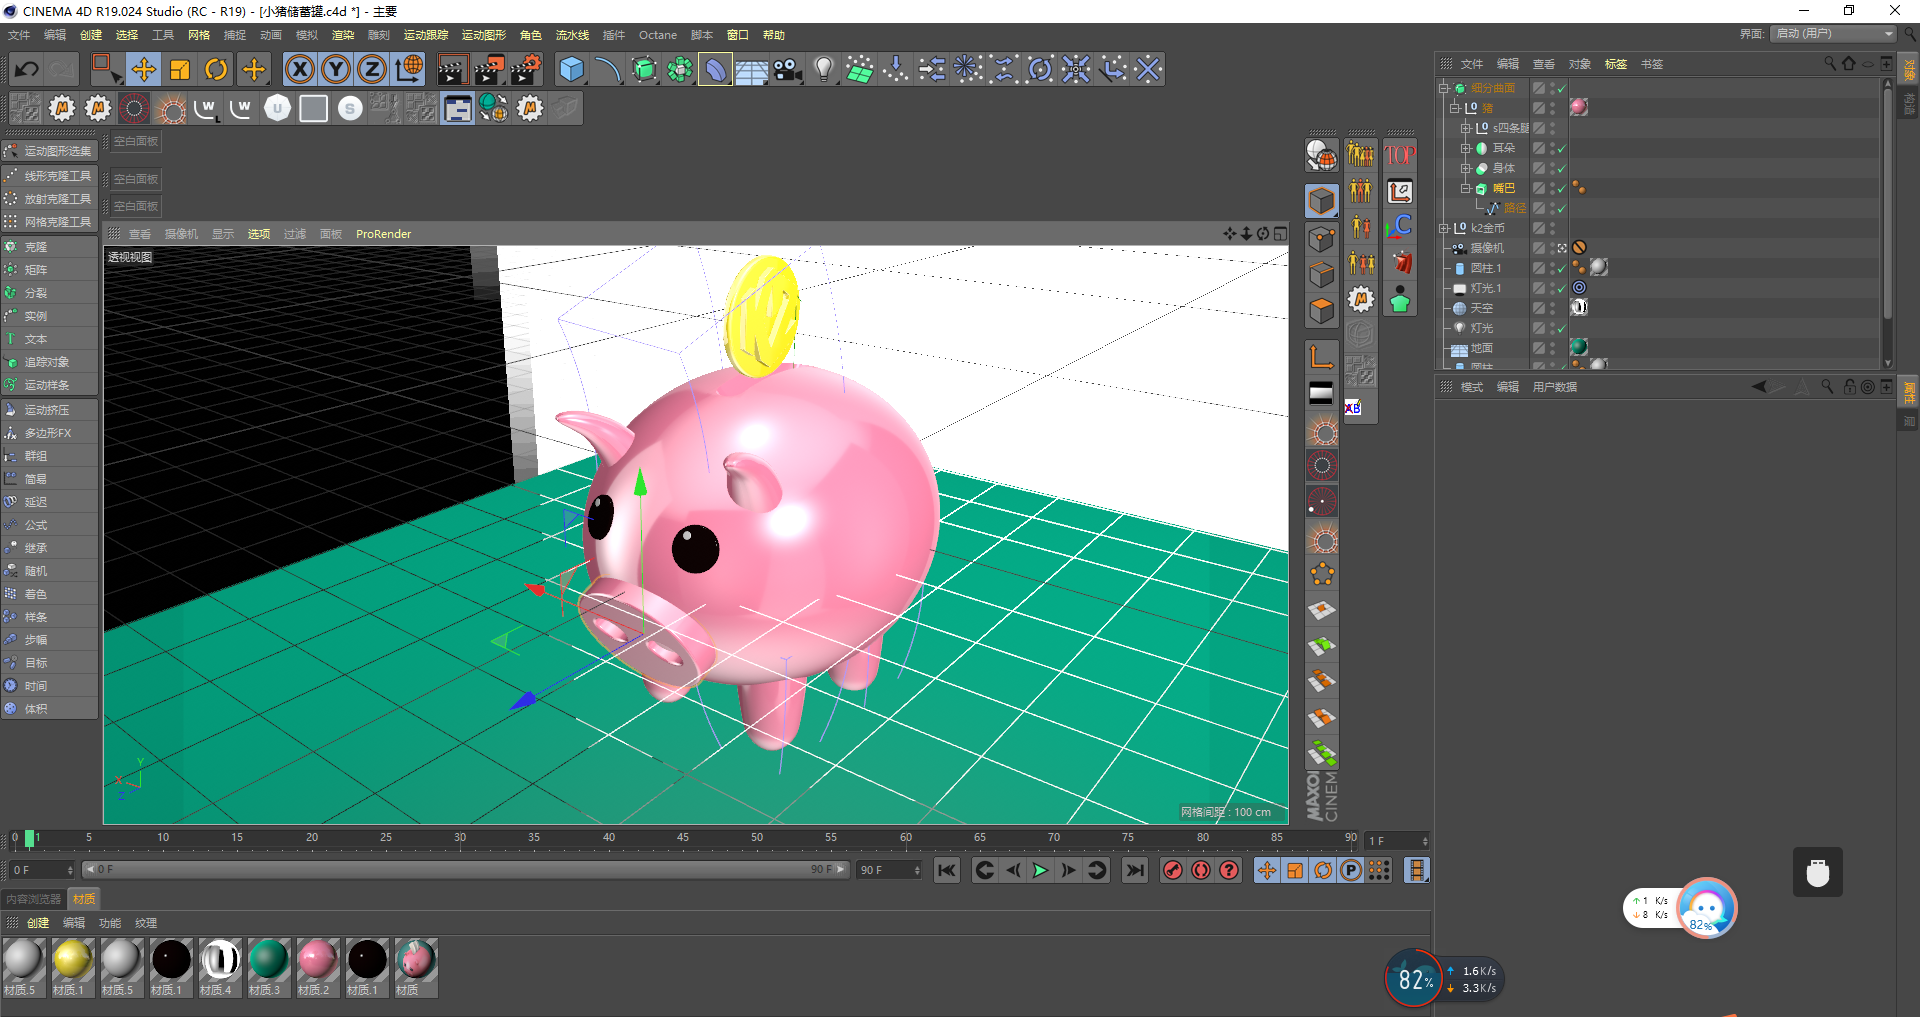1920x1017 pixels.
Task: Open Edit Render Settings gear clapperboard
Action: coord(526,69)
